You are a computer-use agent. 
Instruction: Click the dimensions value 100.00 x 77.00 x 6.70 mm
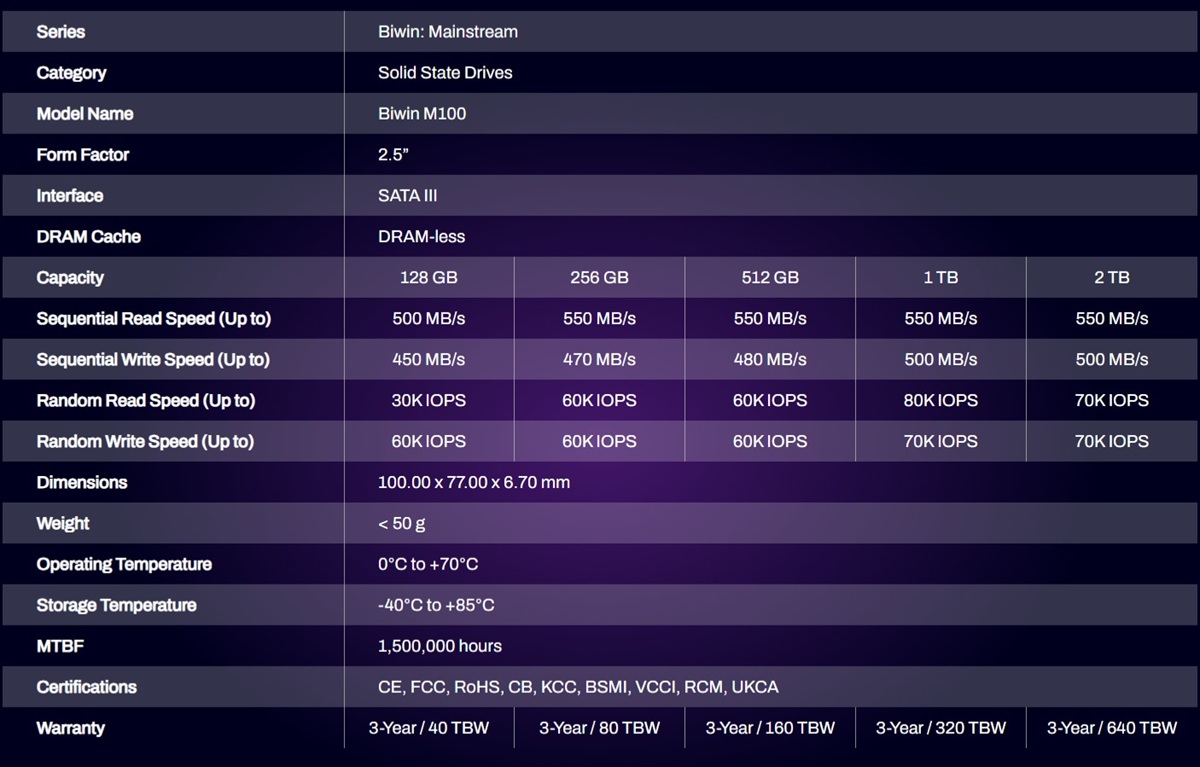pyautogui.click(x=473, y=483)
